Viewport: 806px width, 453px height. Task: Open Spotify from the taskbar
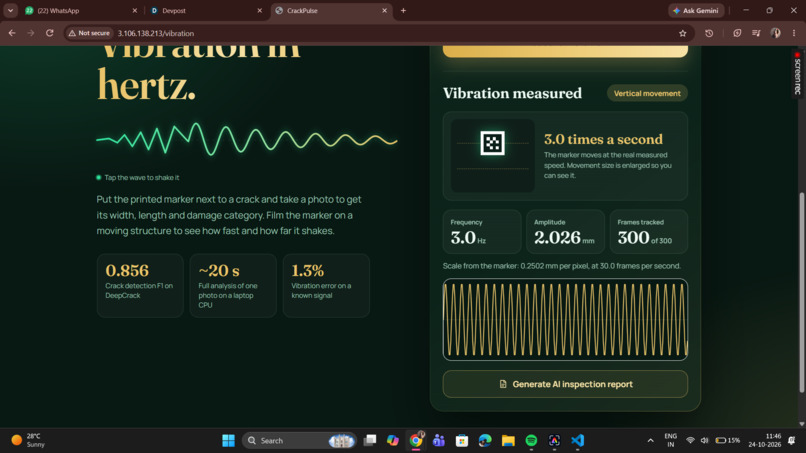coord(531,441)
